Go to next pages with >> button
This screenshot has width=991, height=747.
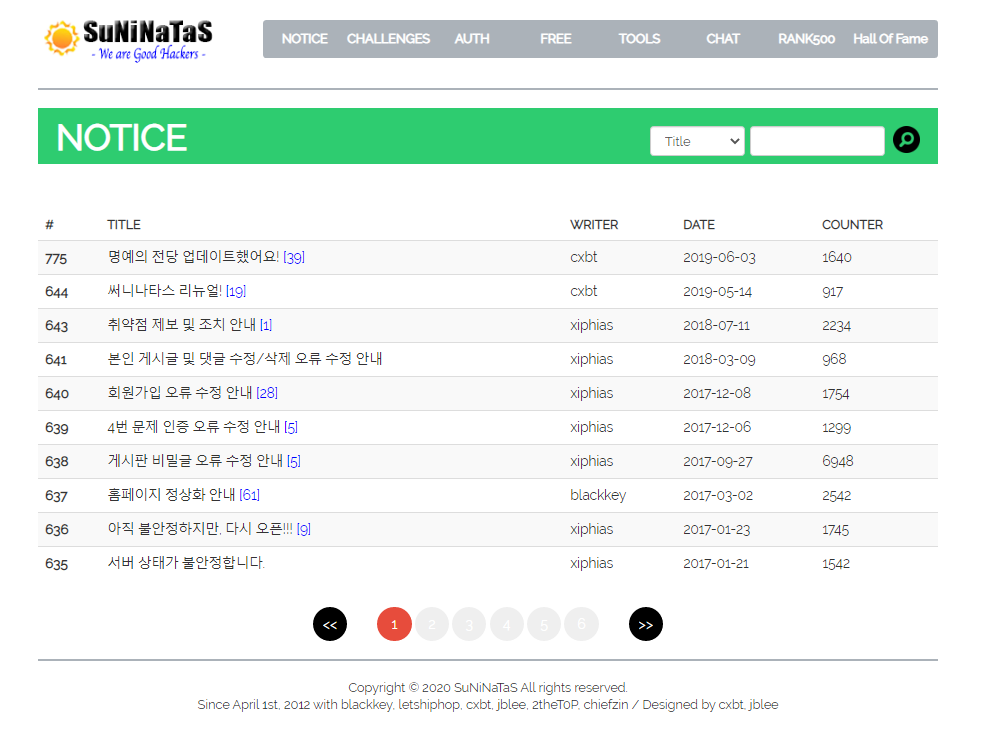(645, 624)
